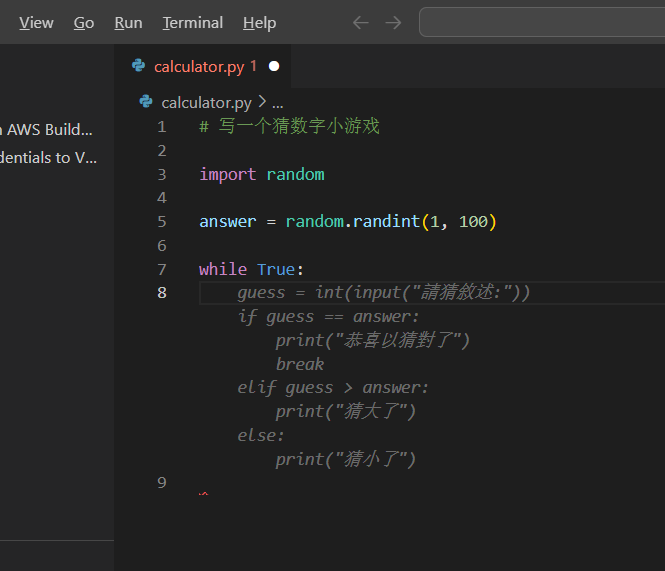Open the credentials to V... sidebar entry
665x571 pixels.
point(48,157)
